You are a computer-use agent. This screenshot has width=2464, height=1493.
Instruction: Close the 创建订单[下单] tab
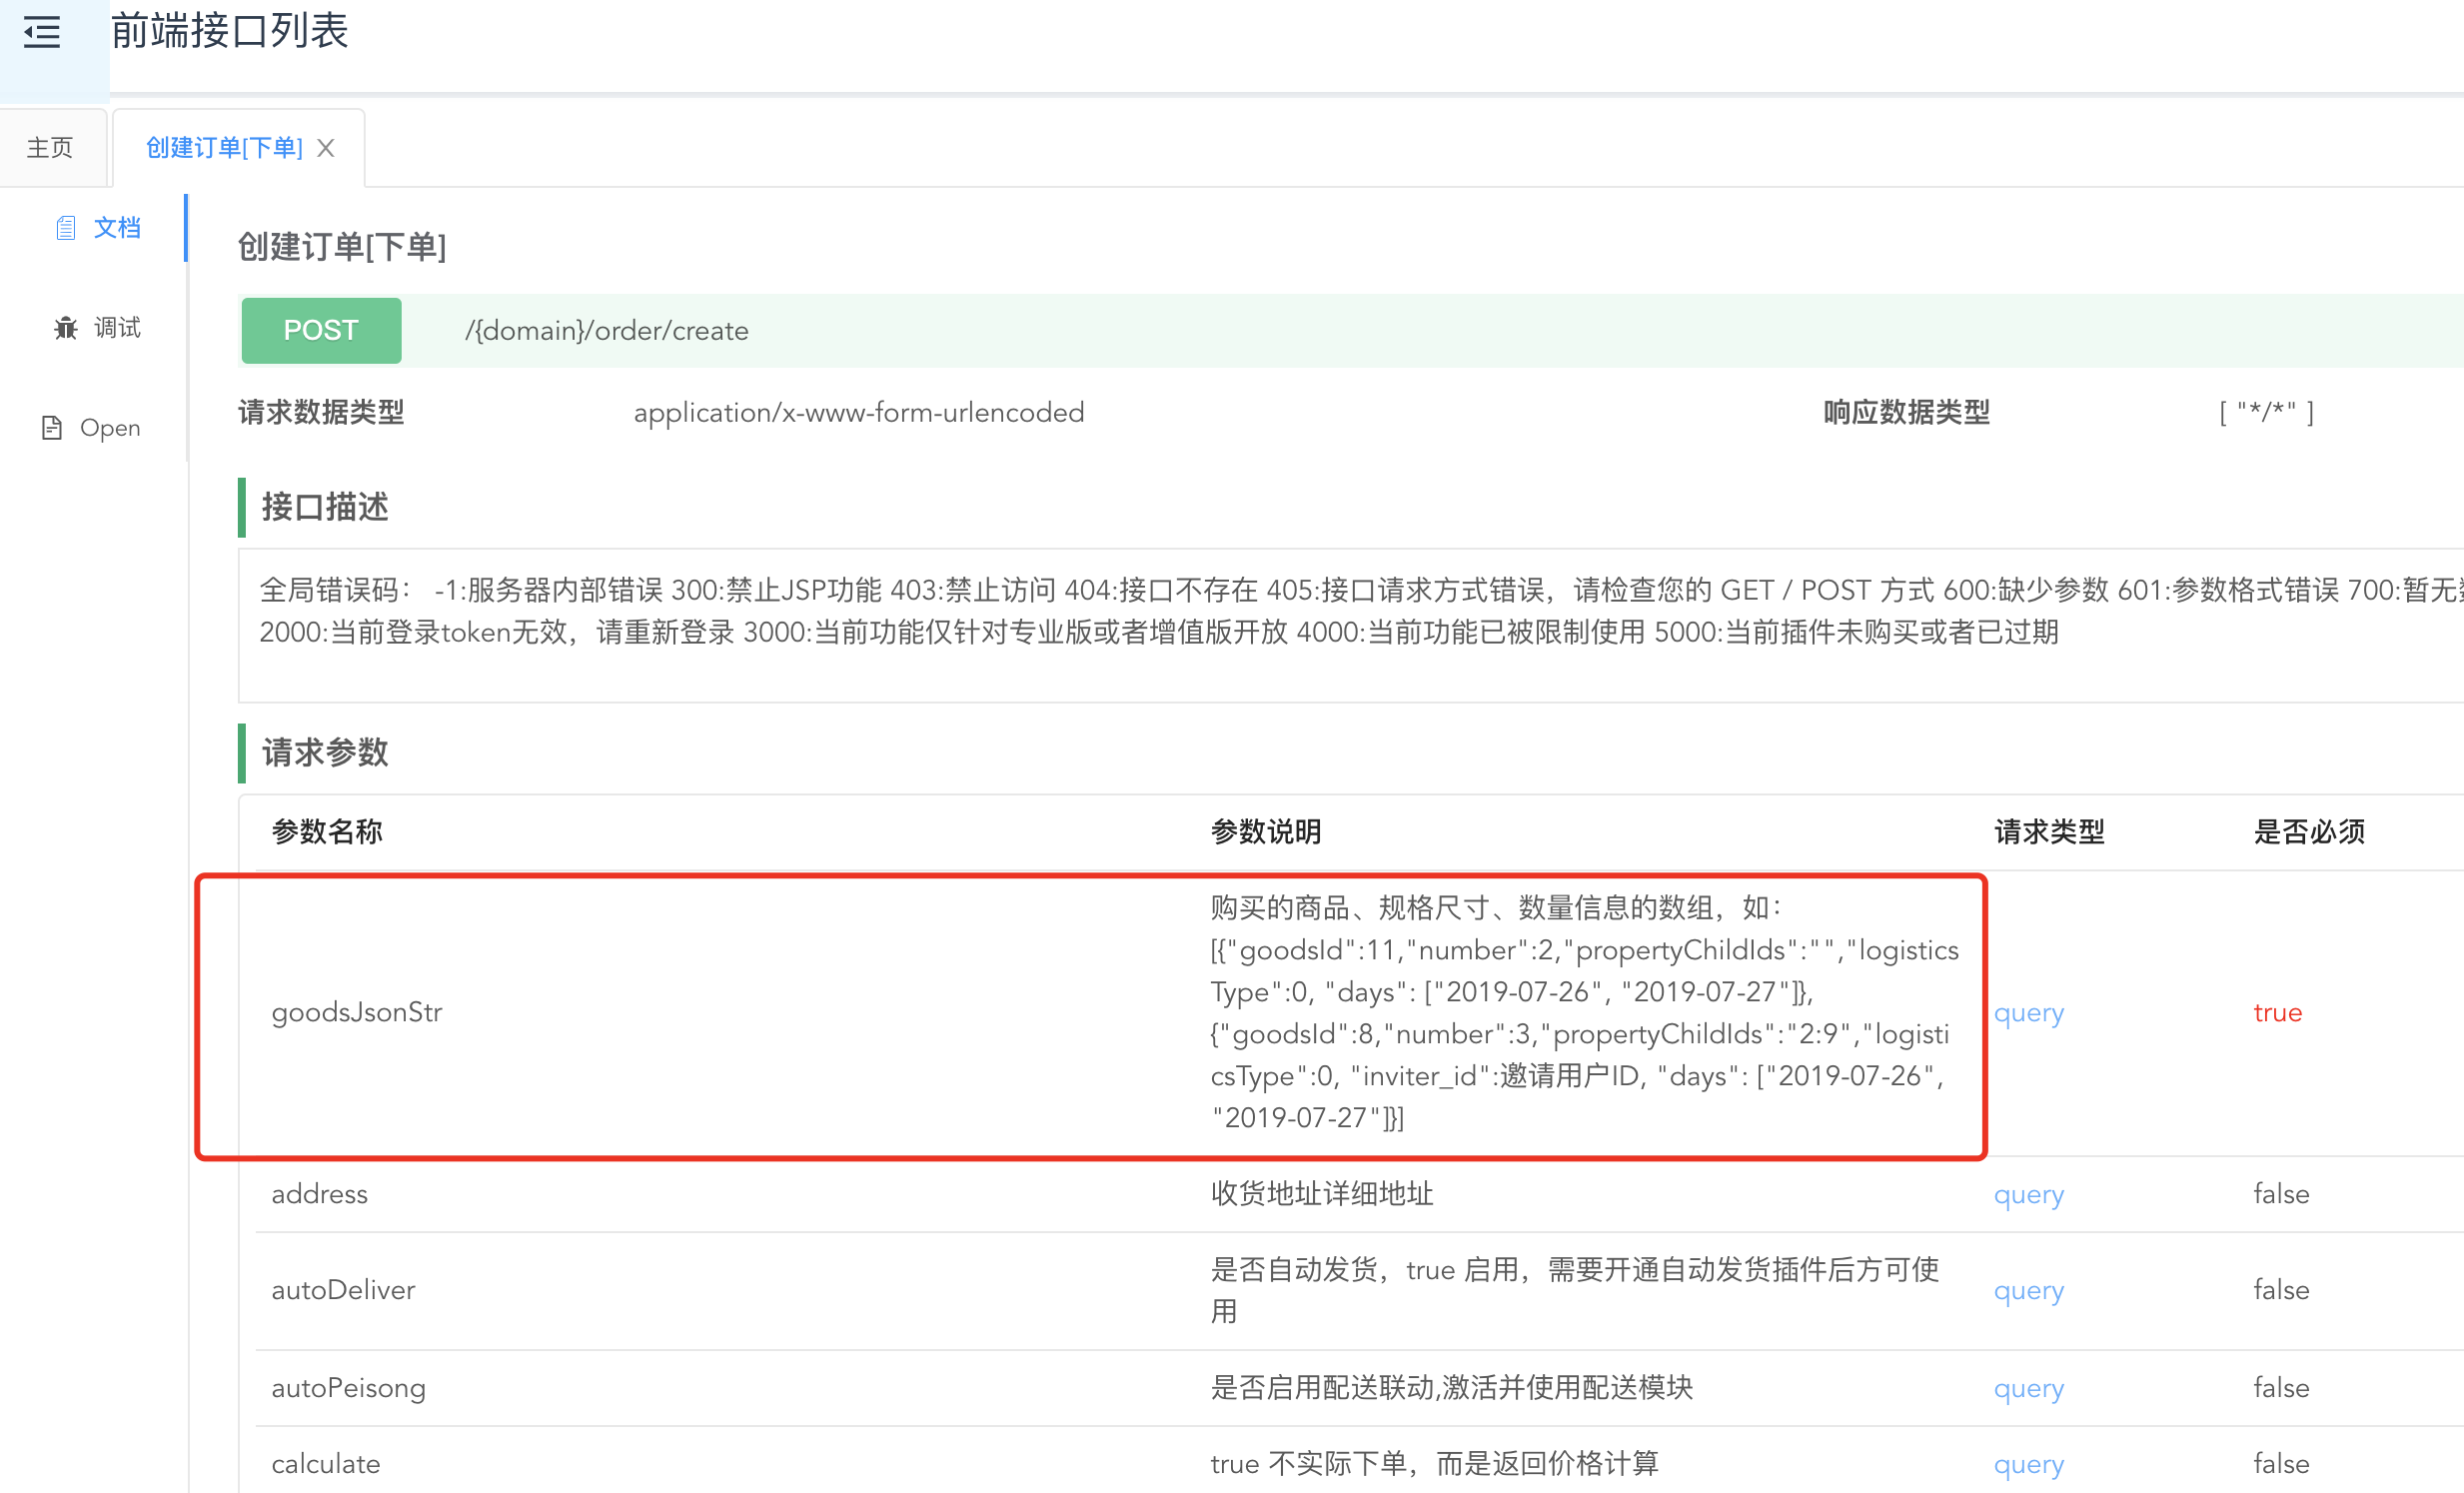tap(326, 148)
